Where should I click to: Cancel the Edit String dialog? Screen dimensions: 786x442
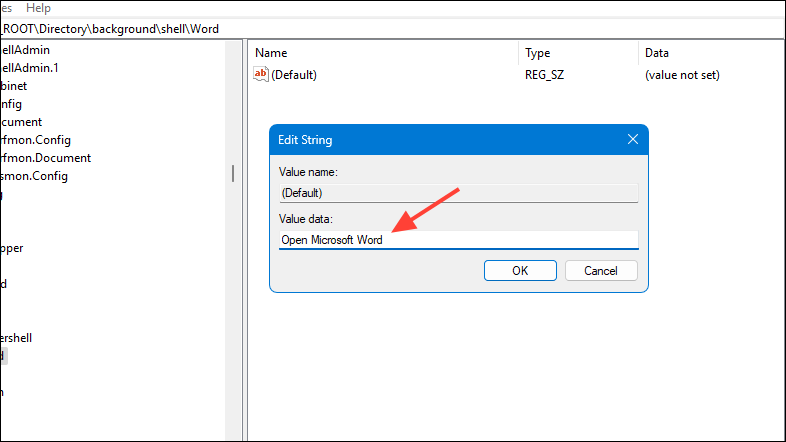point(601,271)
